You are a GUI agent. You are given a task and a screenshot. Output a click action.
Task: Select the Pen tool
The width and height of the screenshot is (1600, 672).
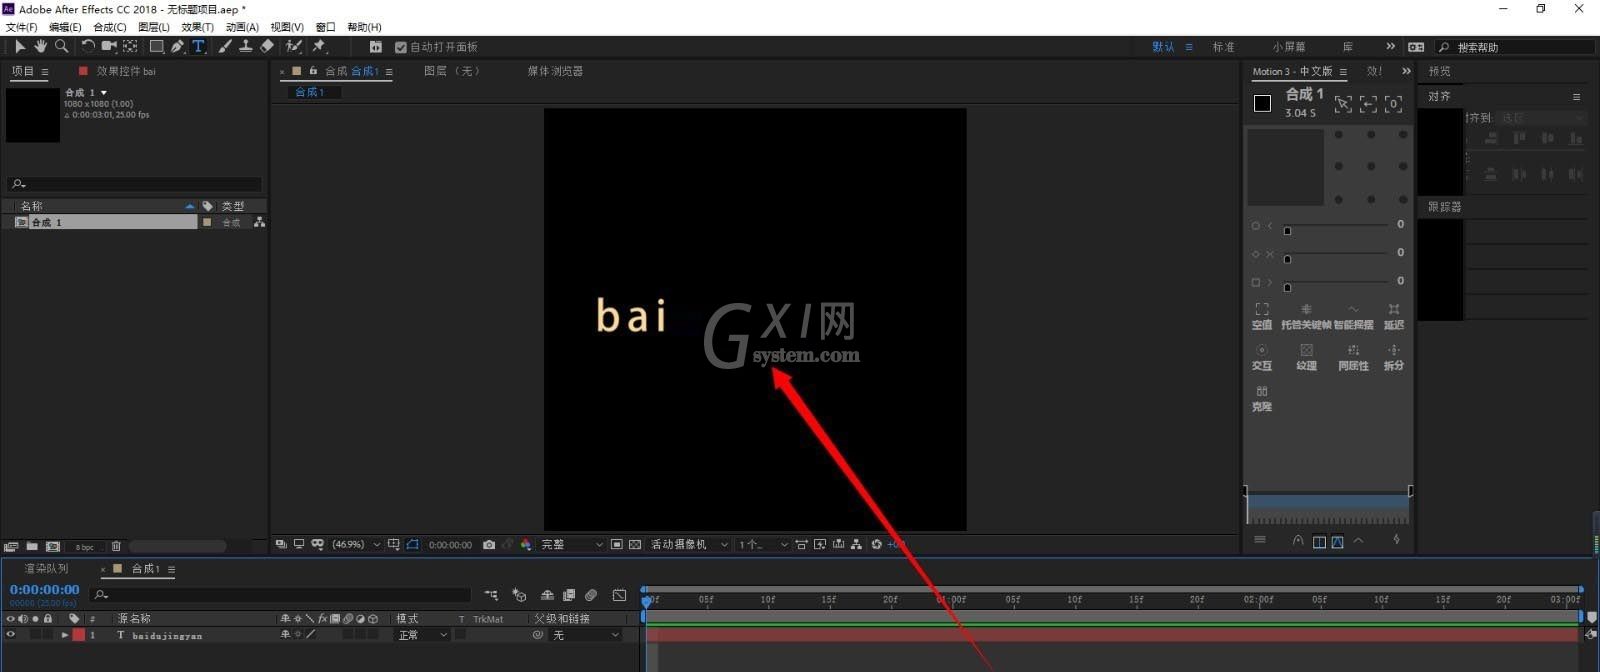pos(177,46)
